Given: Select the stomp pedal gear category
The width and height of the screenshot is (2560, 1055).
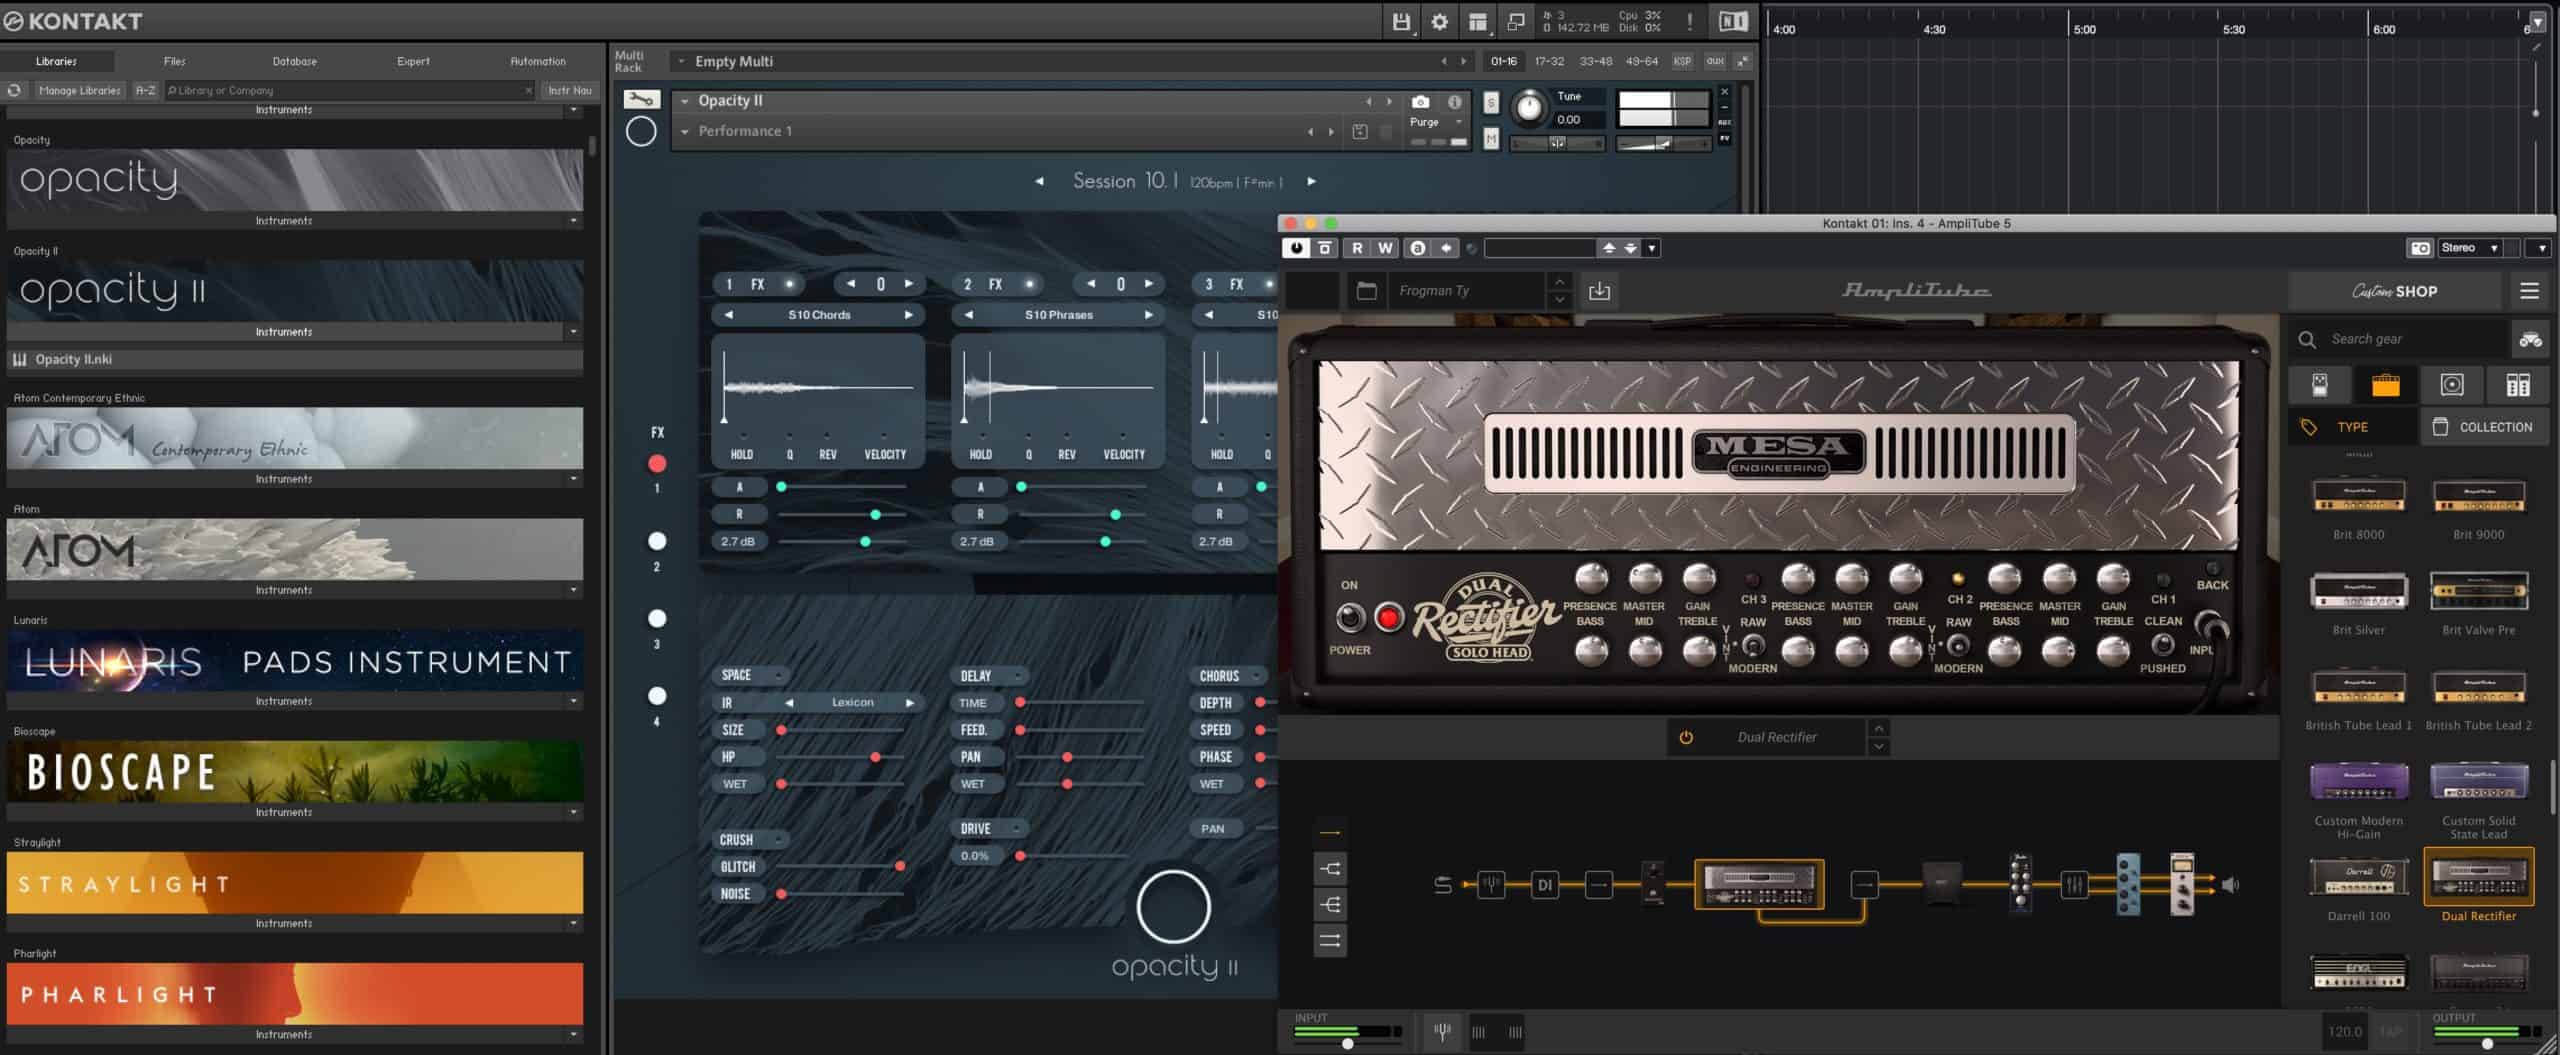Looking at the screenshot, I should [2320, 385].
